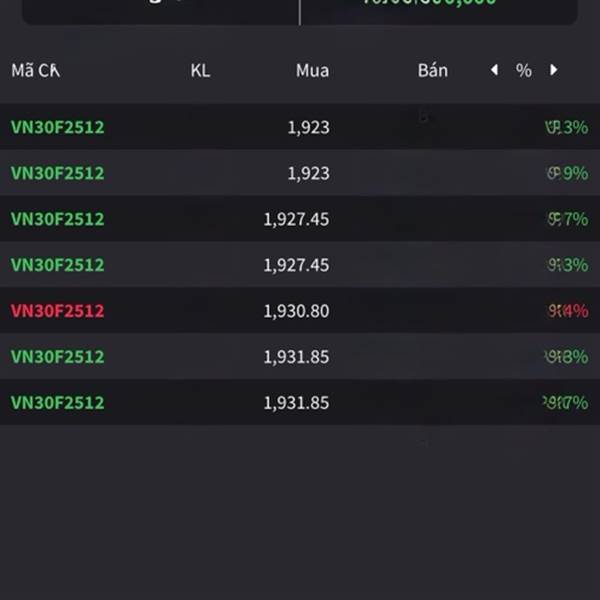Click the green total value at the top
Screen dimensions: 600x600
[x=429, y=2]
